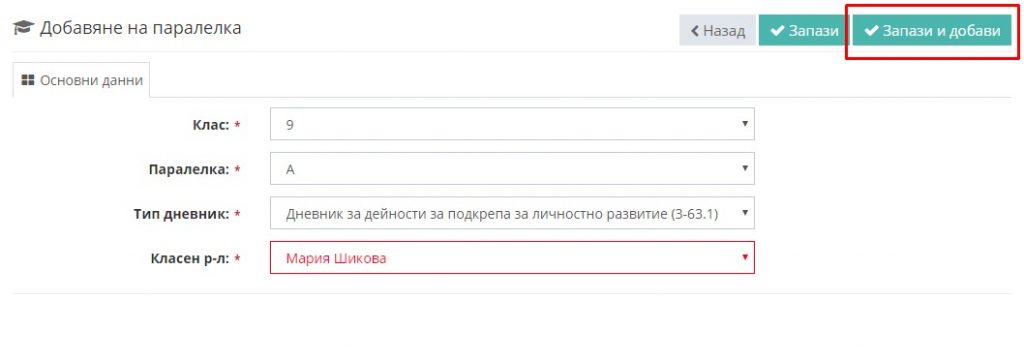Click the arrow of the Клас dropdown
Screen dimensions: 1024x360
click(744, 123)
